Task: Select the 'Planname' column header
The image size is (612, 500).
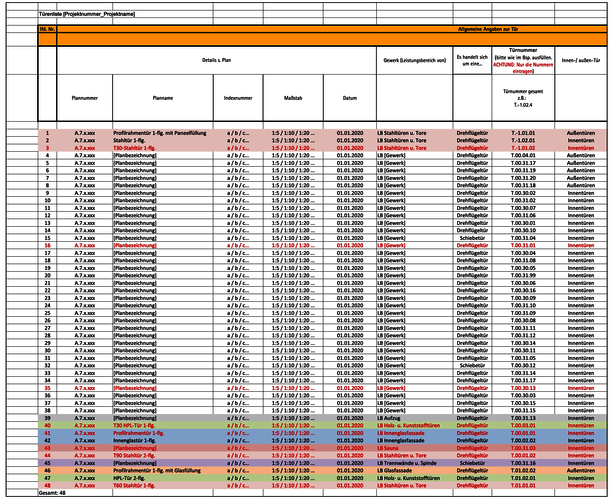Action: [163, 98]
